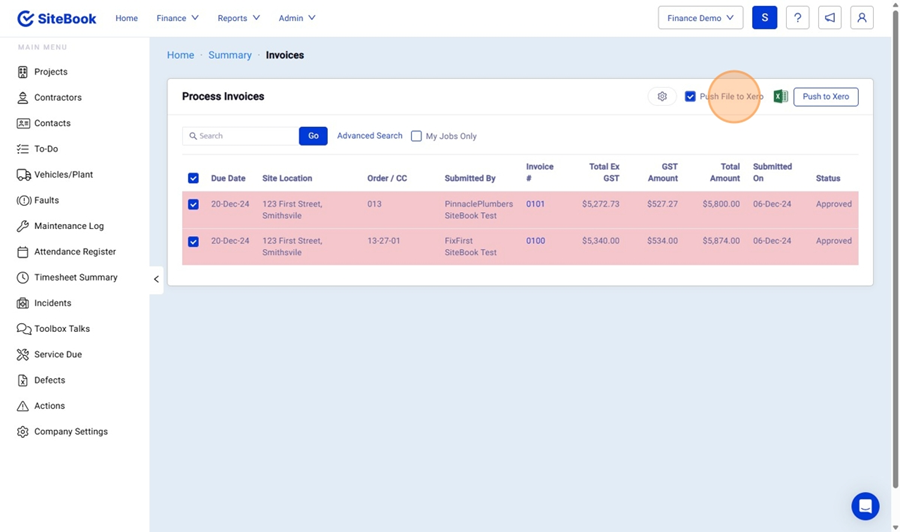Viewport: 900px width, 532px height.
Task: Click the help question mark icon
Action: [x=797, y=18]
